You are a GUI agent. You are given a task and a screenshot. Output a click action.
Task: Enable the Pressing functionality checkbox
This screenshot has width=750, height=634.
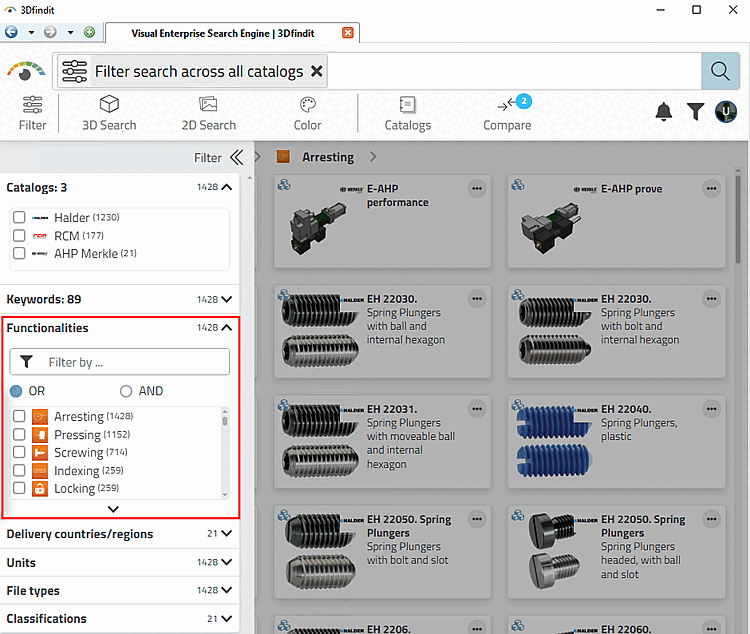pos(19,435)
